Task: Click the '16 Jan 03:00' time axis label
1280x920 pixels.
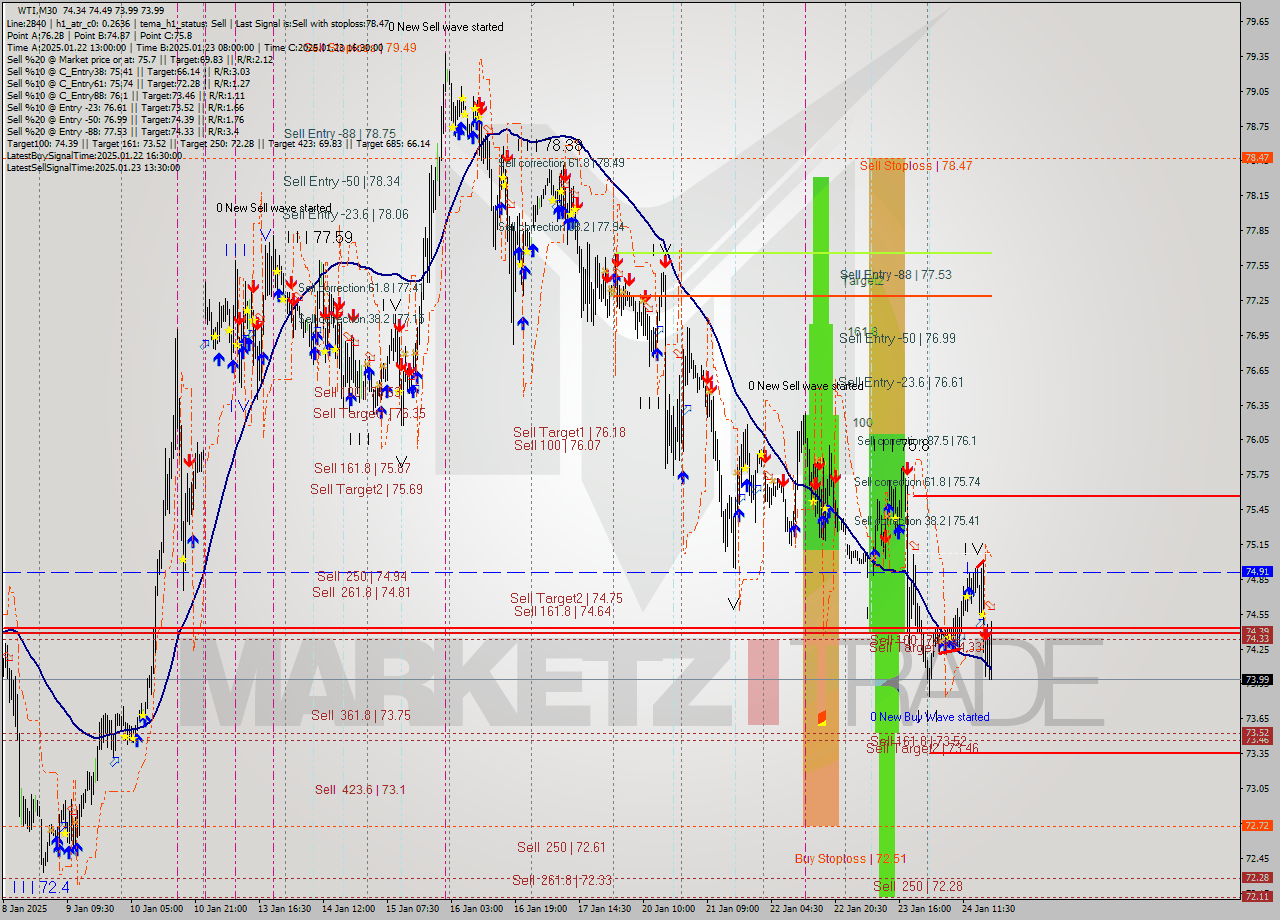Action: click(476, 909)
